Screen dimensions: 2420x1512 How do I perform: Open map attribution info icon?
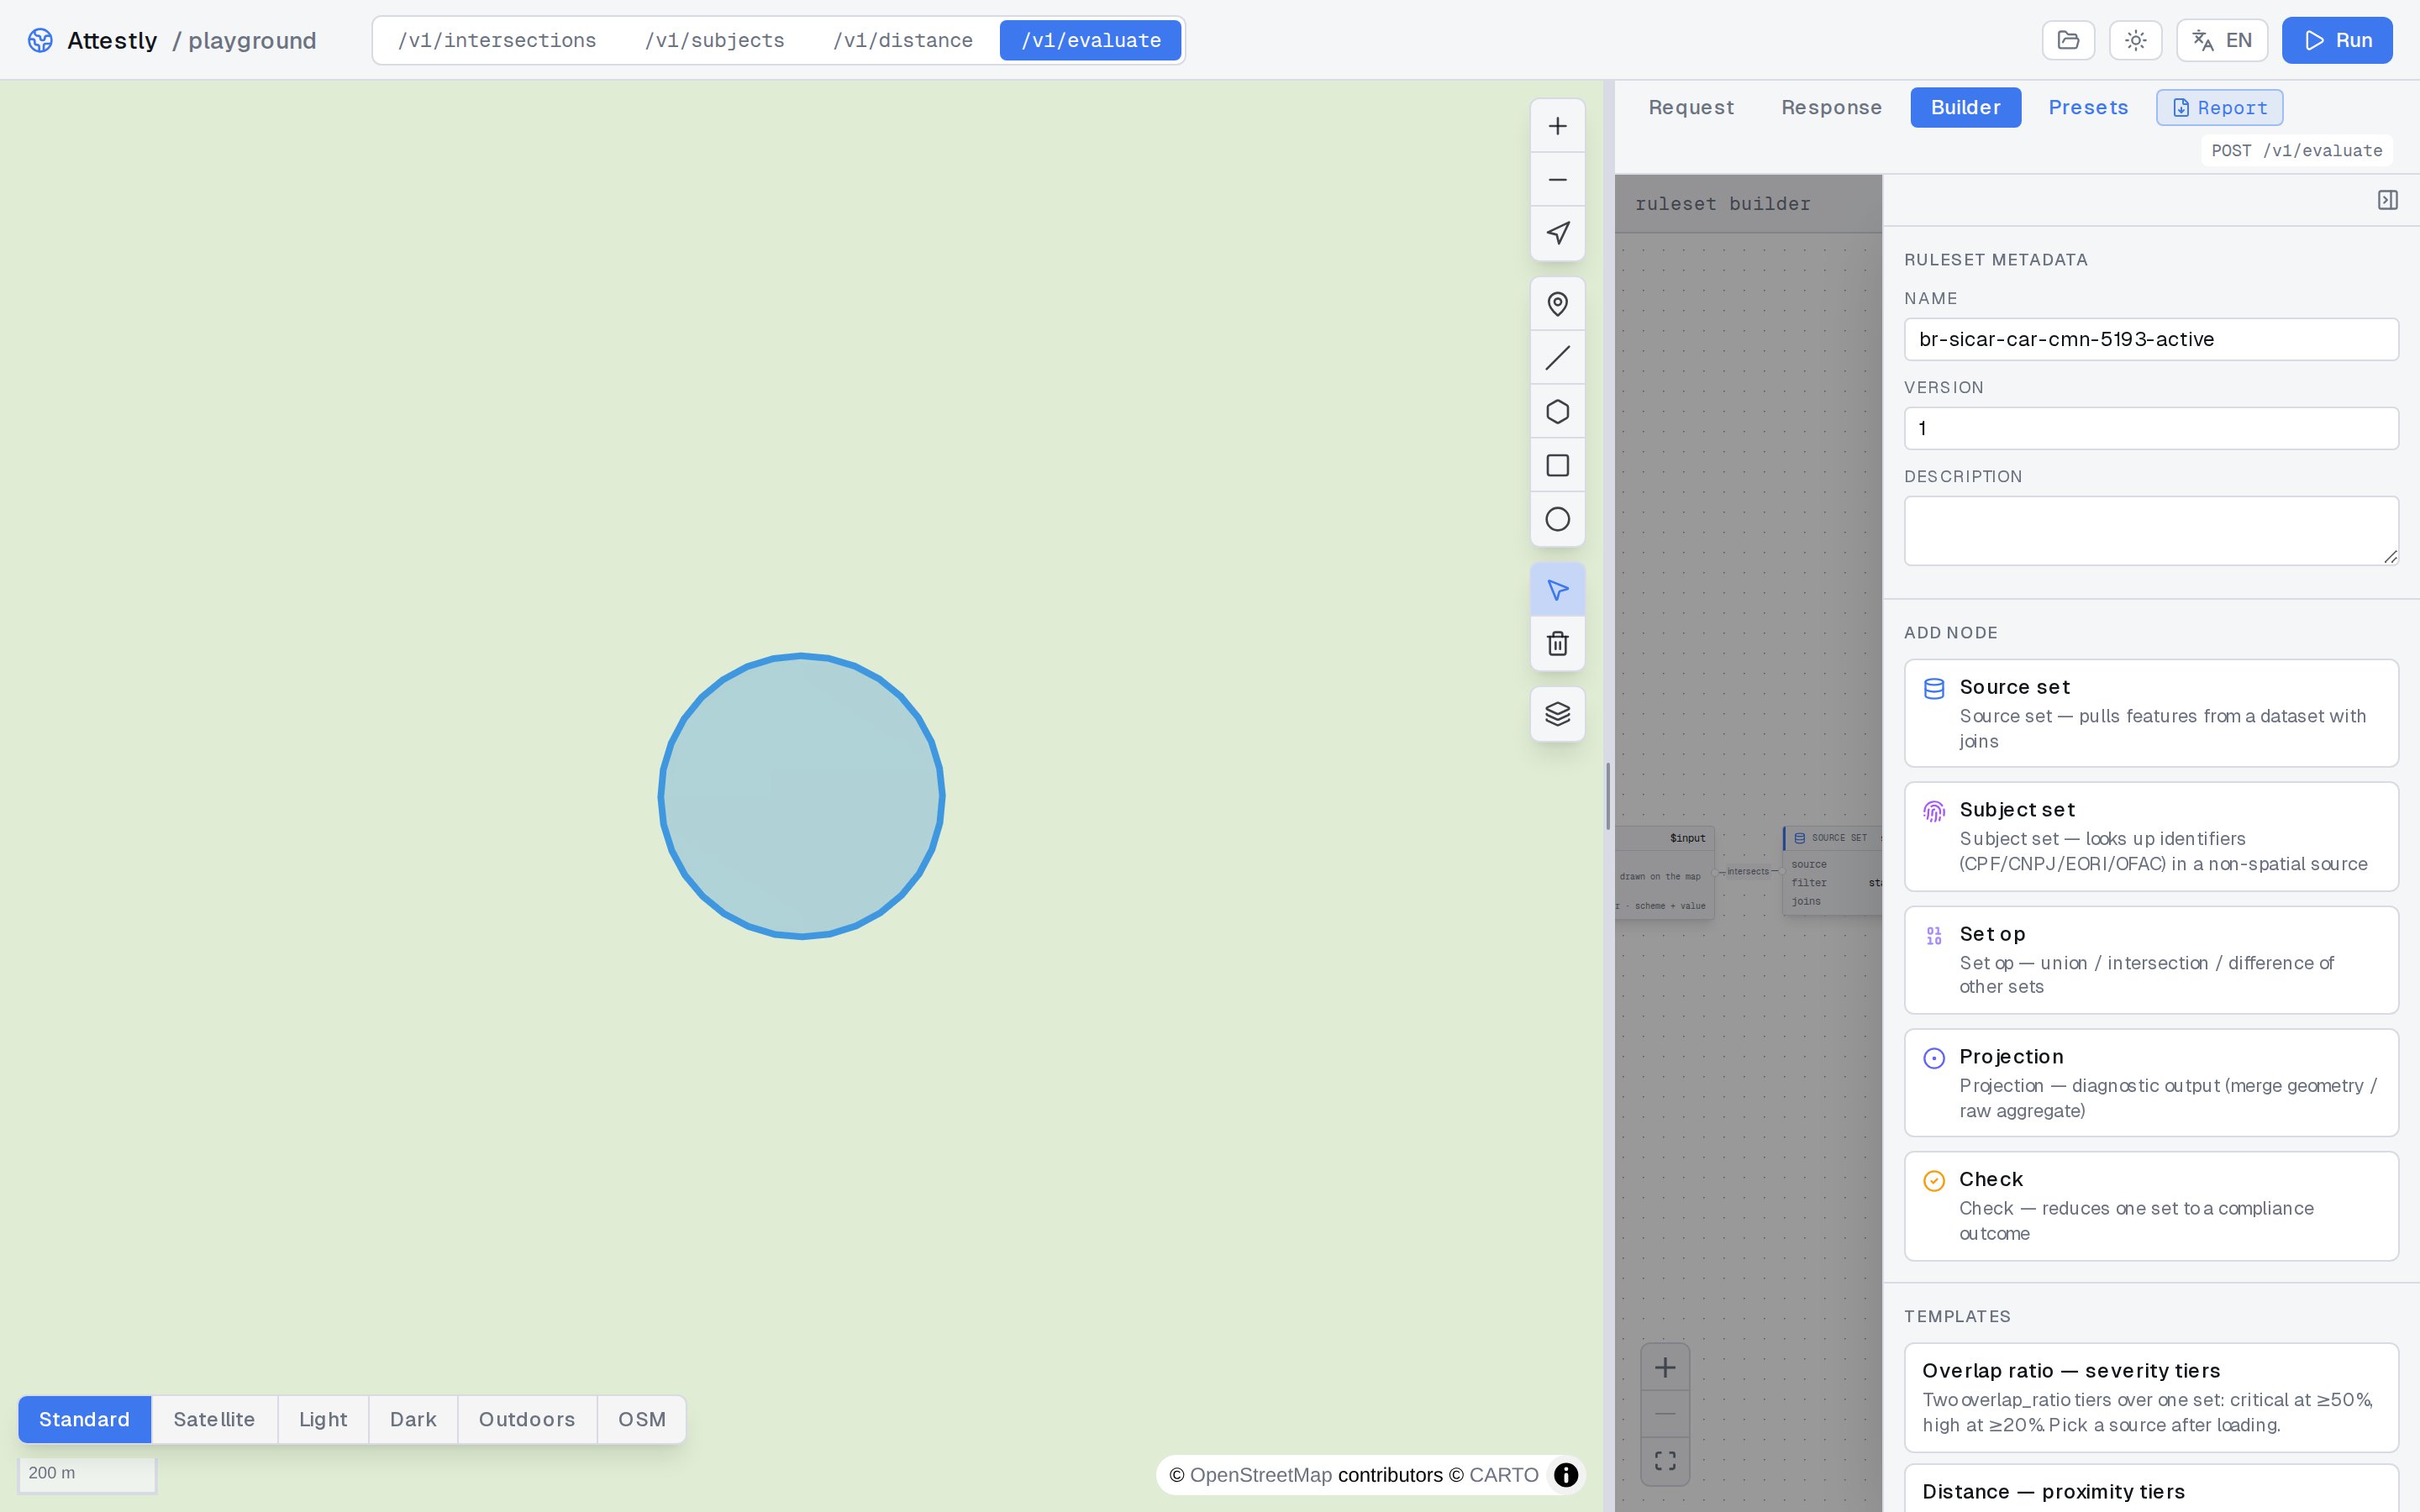[x=1565, y=1475]
